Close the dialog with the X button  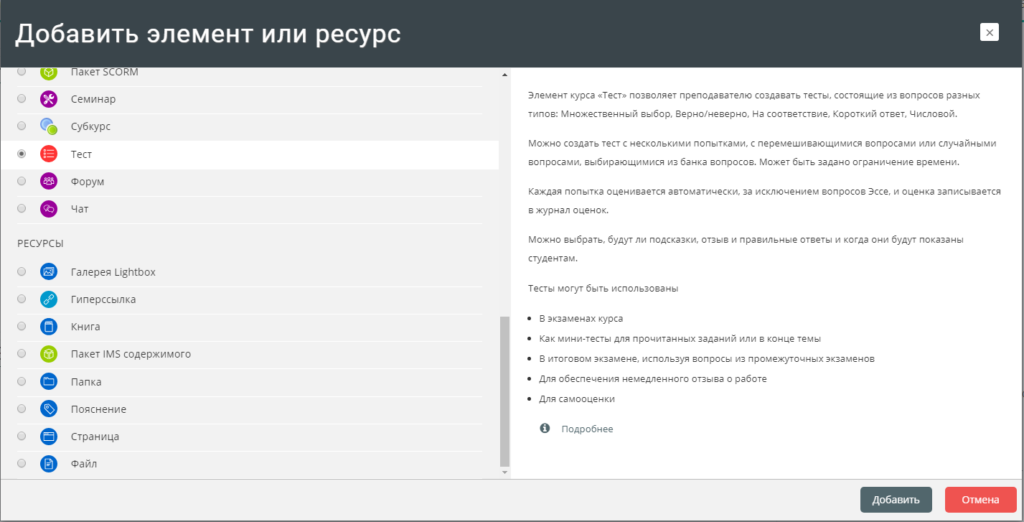[x=989, y=32]
